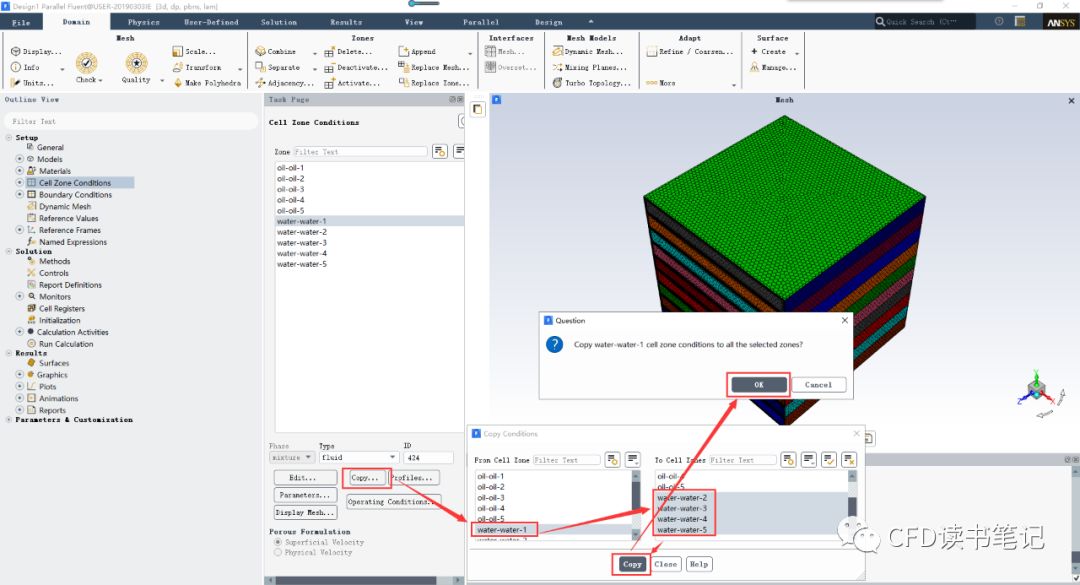Confirm the Question dialog with OK
The width and height of the screenshot is (1080, 585).
pyautogui.click(x=758, y=385)
